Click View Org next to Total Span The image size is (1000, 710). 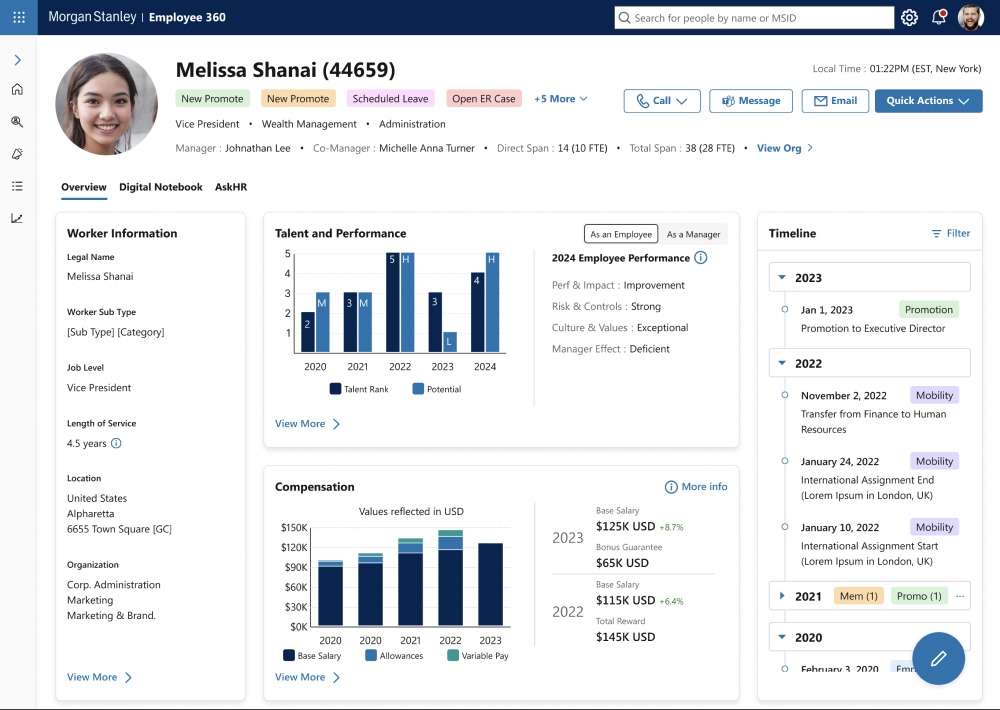(x=778, y=148)
